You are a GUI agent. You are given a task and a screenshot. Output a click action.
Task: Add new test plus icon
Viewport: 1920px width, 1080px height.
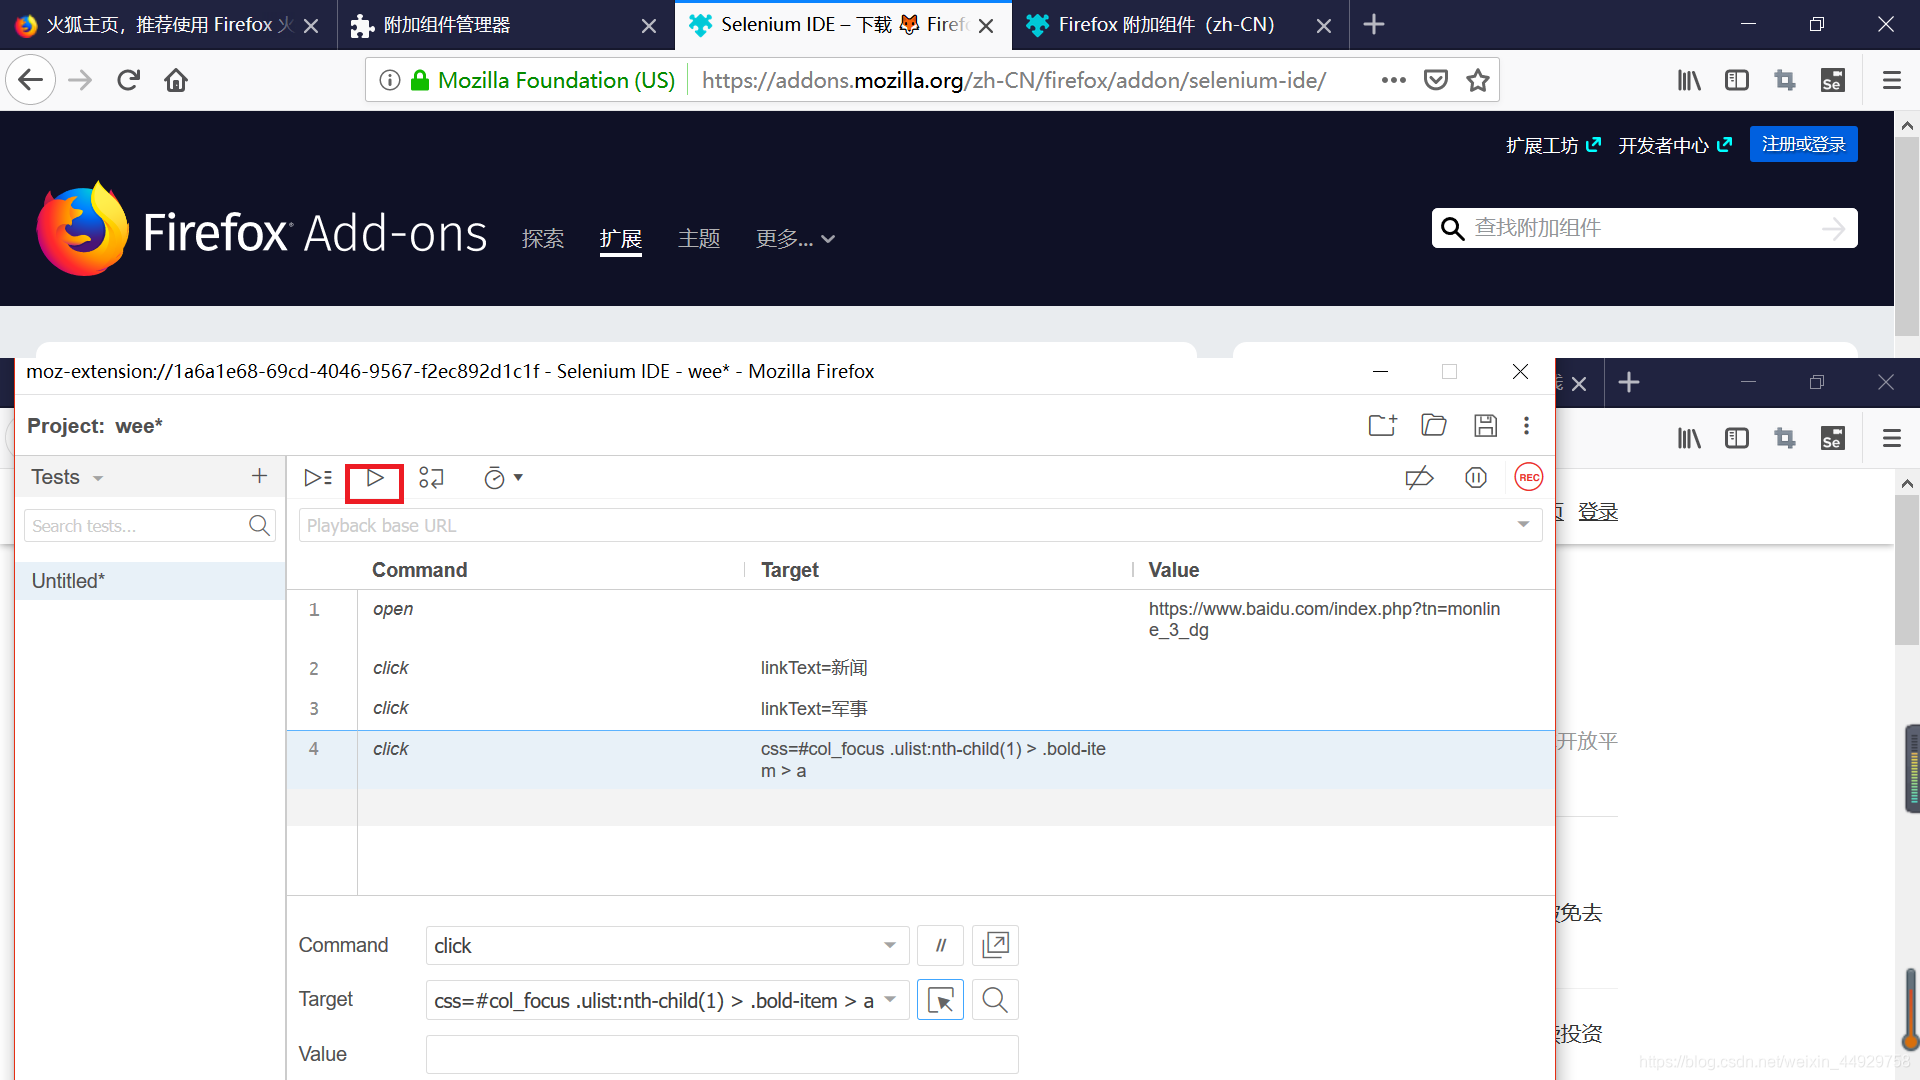click(259, 476)
